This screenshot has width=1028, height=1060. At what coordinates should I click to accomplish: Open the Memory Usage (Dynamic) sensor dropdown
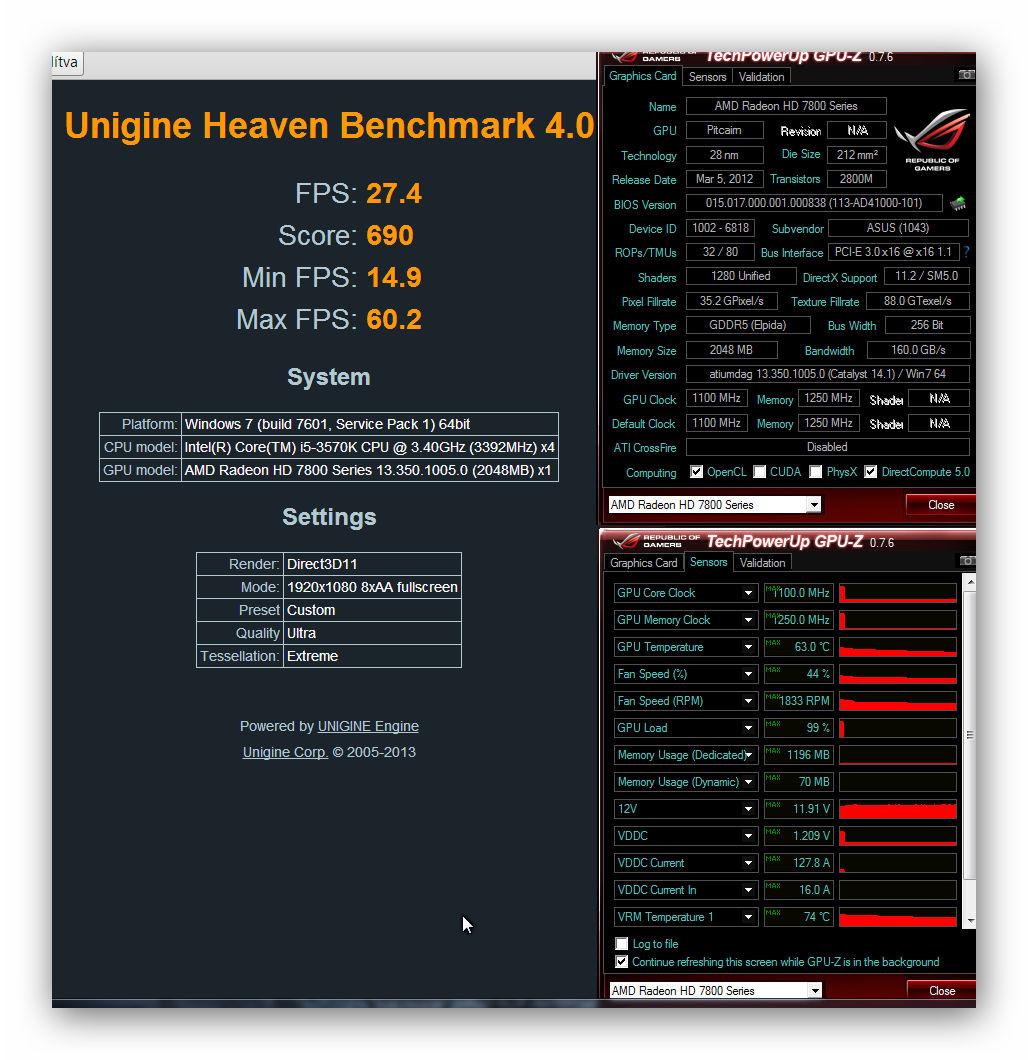748,782
